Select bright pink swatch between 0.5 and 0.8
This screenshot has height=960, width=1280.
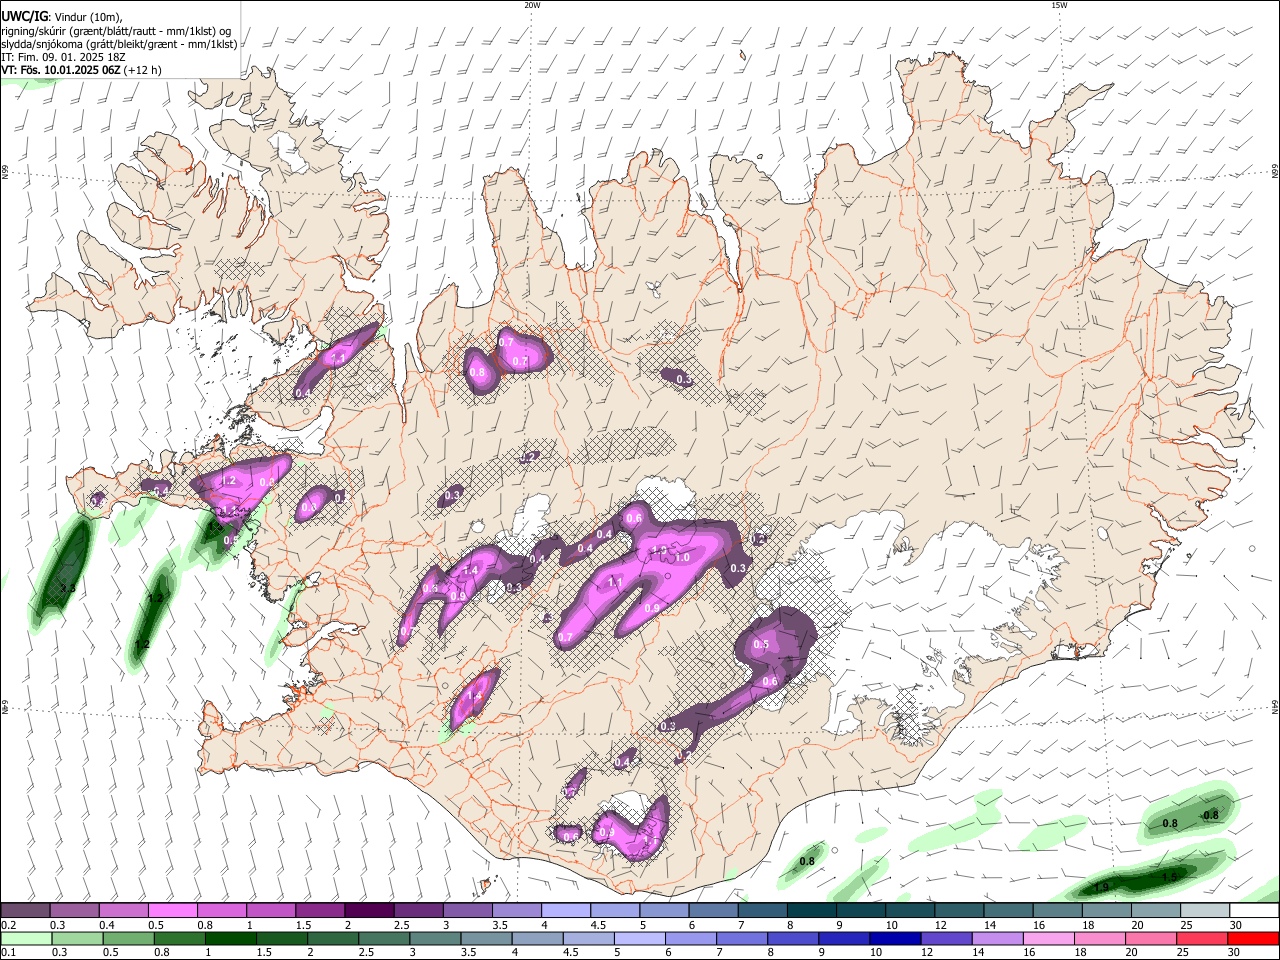[172, 910]
